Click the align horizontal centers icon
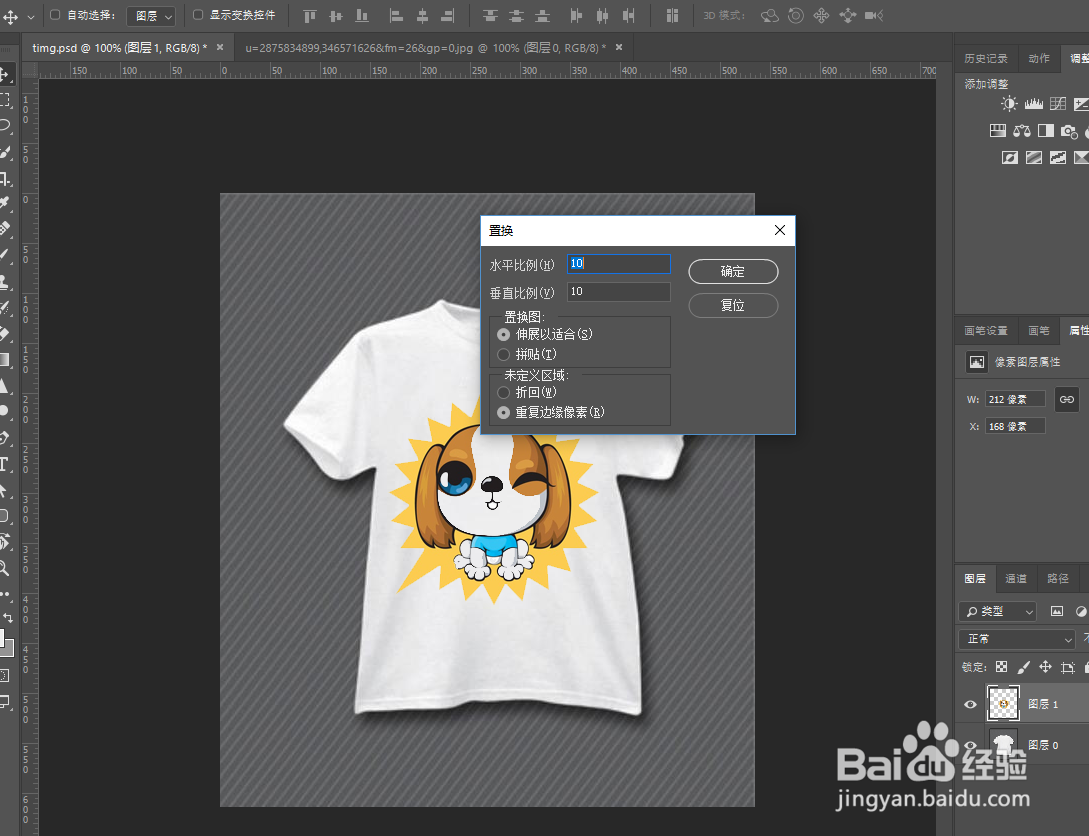Viewport: 1089px width, 836px height. point(422,15)
